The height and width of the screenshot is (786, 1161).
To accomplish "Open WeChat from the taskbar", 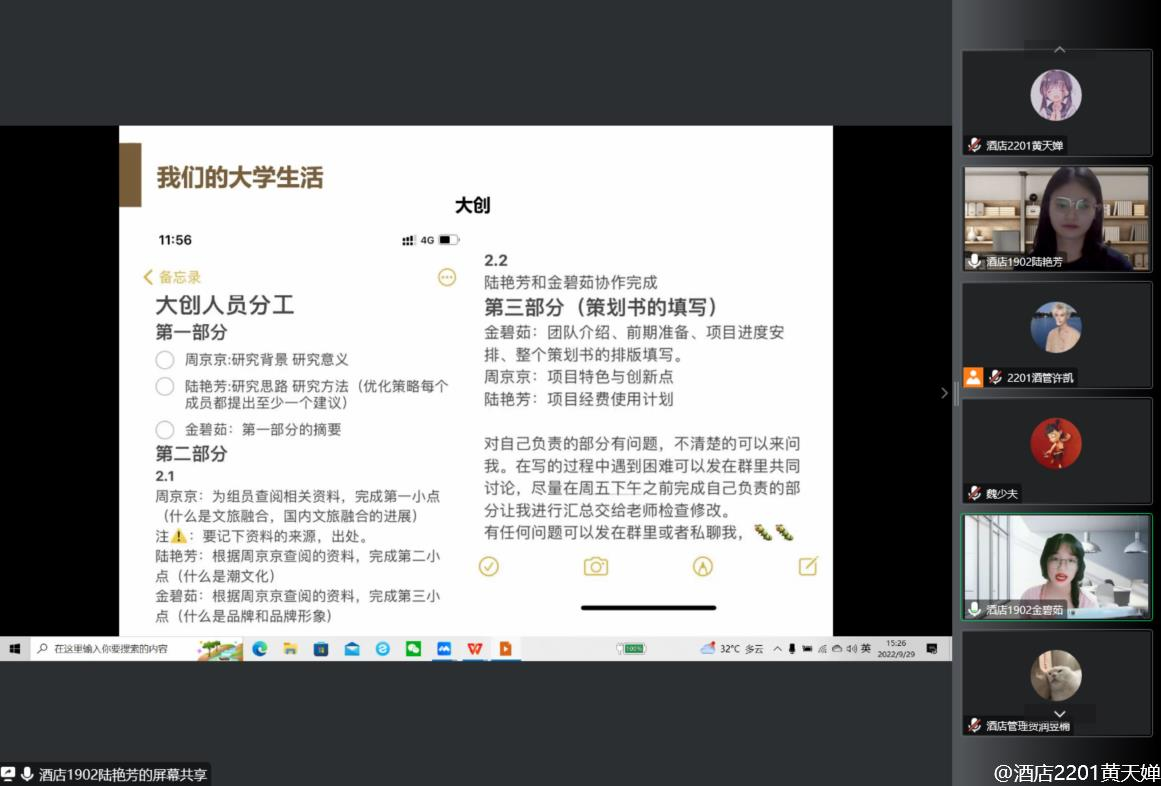I will click(x=413, y=649).
